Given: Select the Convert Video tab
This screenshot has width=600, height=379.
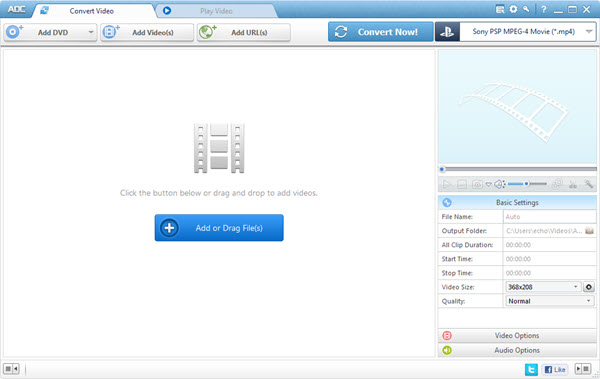Looking at the screenshot, I should pyautogui.click(x=92, y=11).
